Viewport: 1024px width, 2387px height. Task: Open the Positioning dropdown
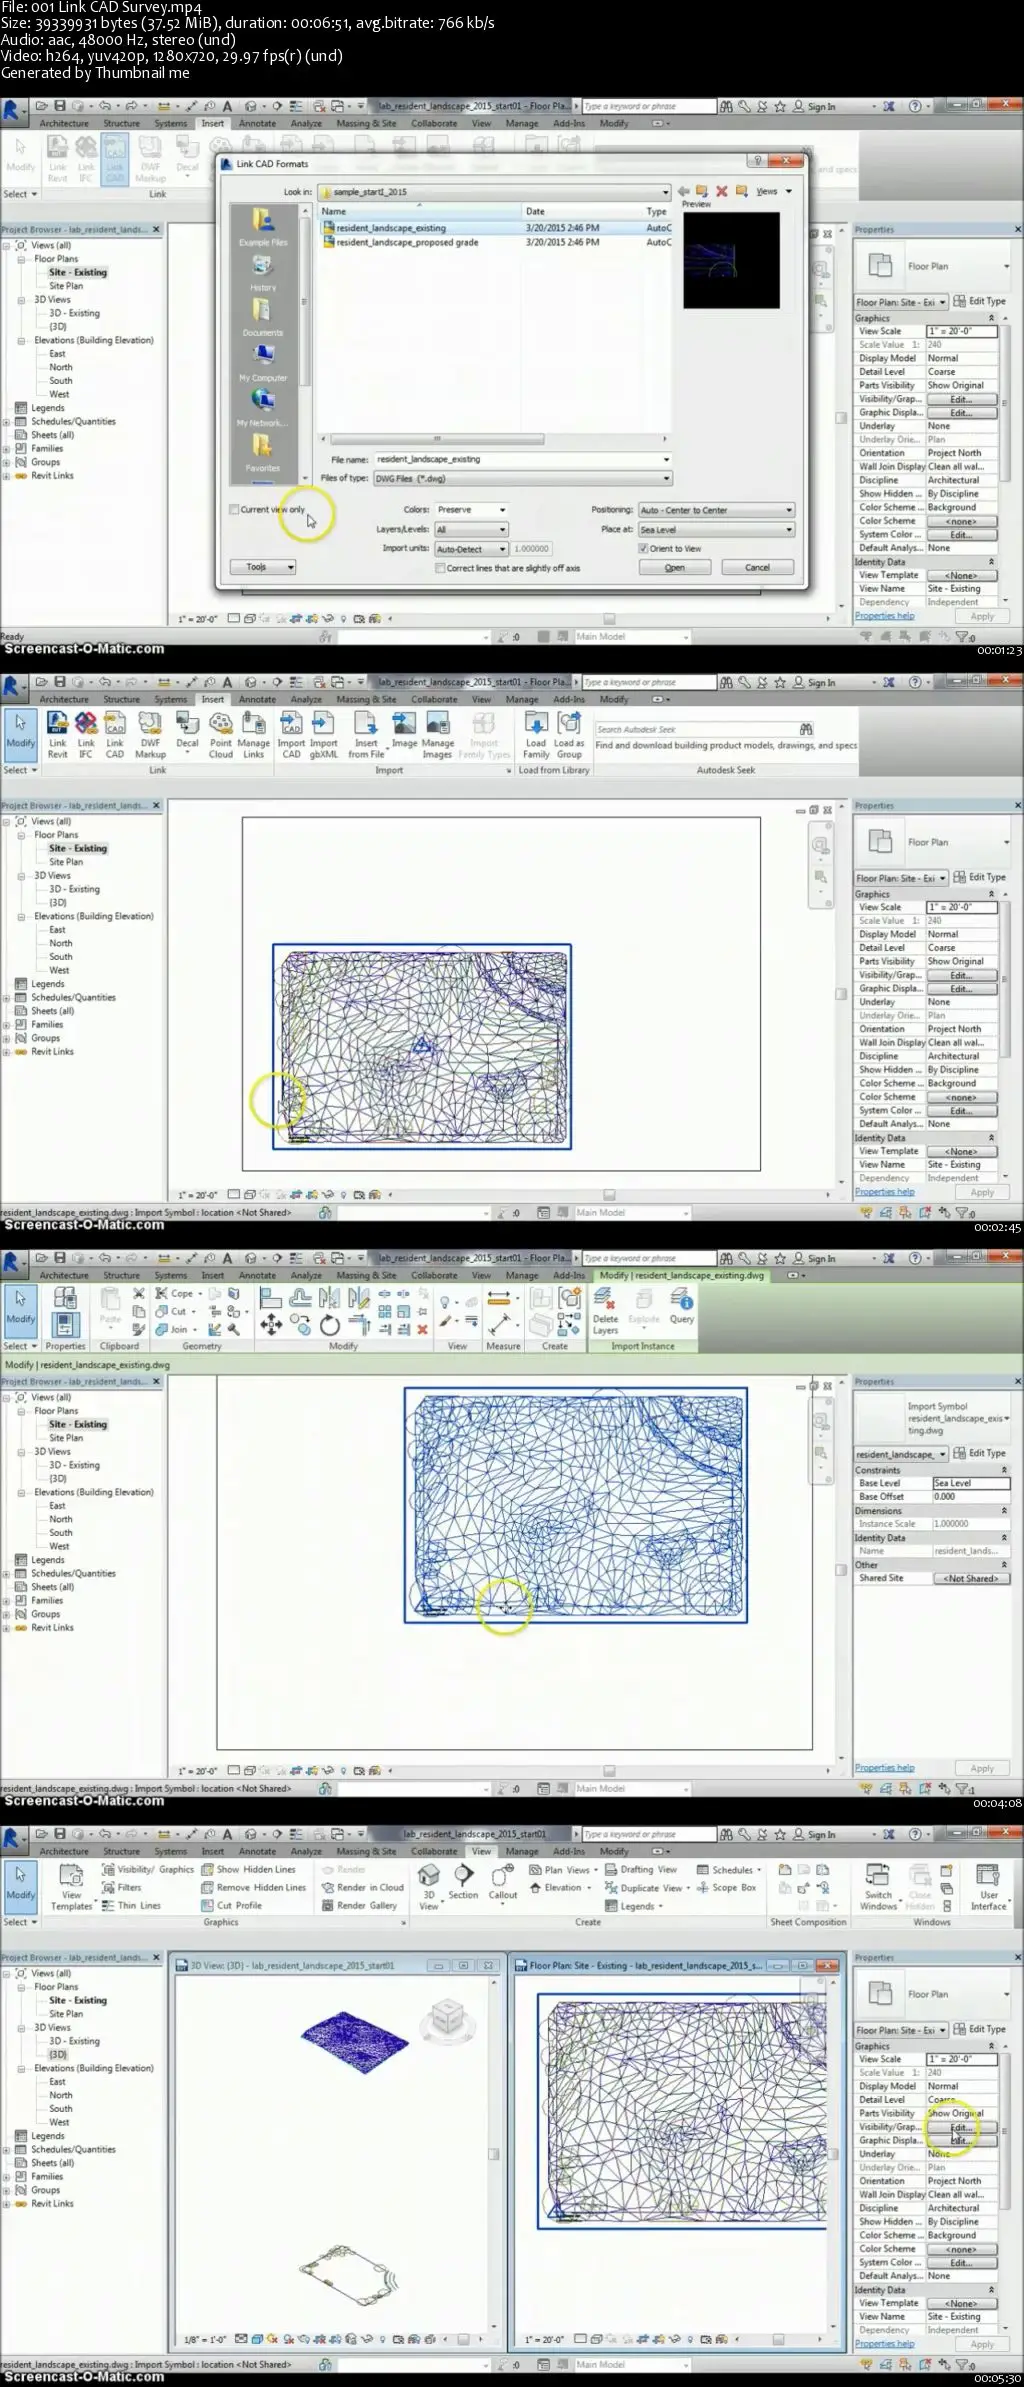point(716,510)
